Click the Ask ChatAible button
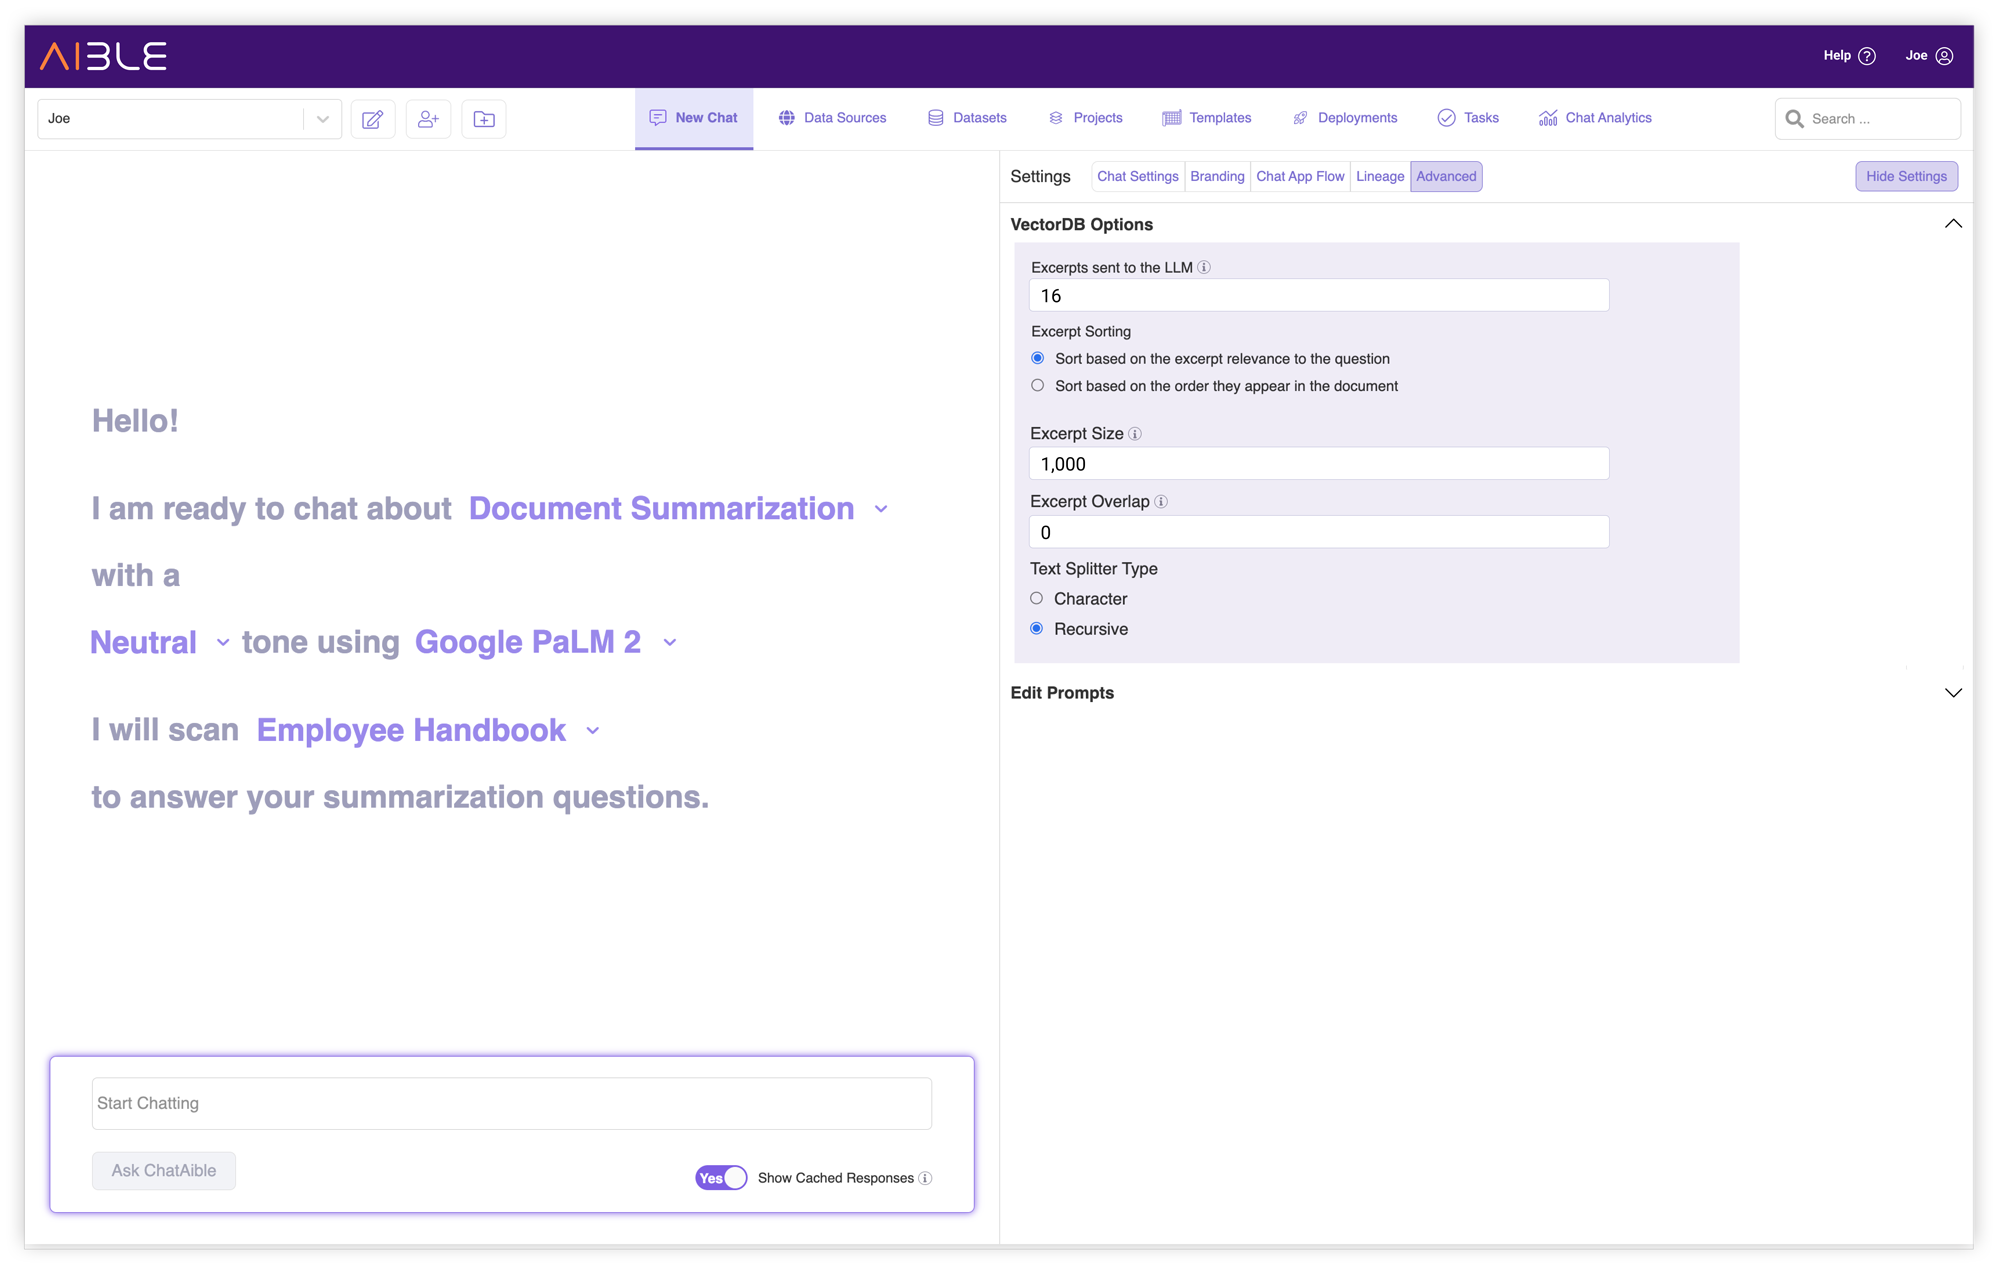 [x=164, y=1171]
